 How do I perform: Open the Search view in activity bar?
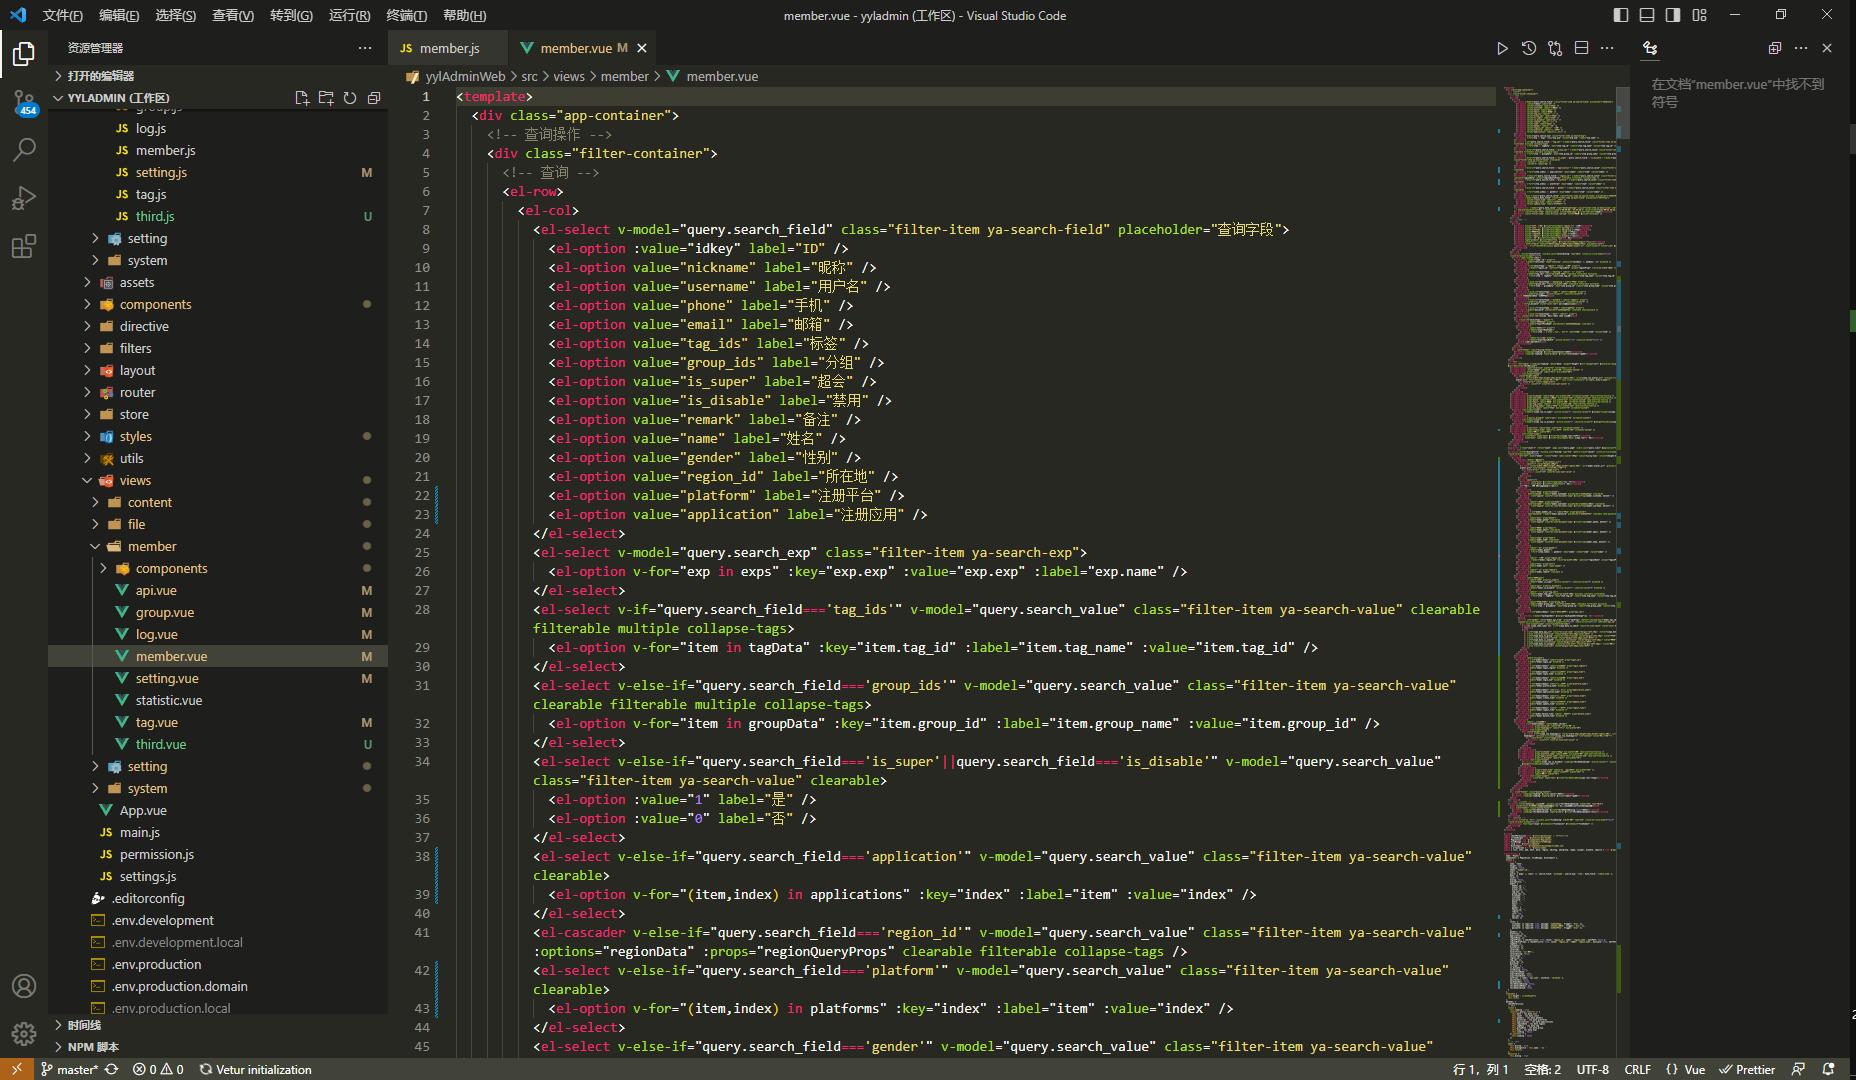pyautogui.click(x=24, y=150)
